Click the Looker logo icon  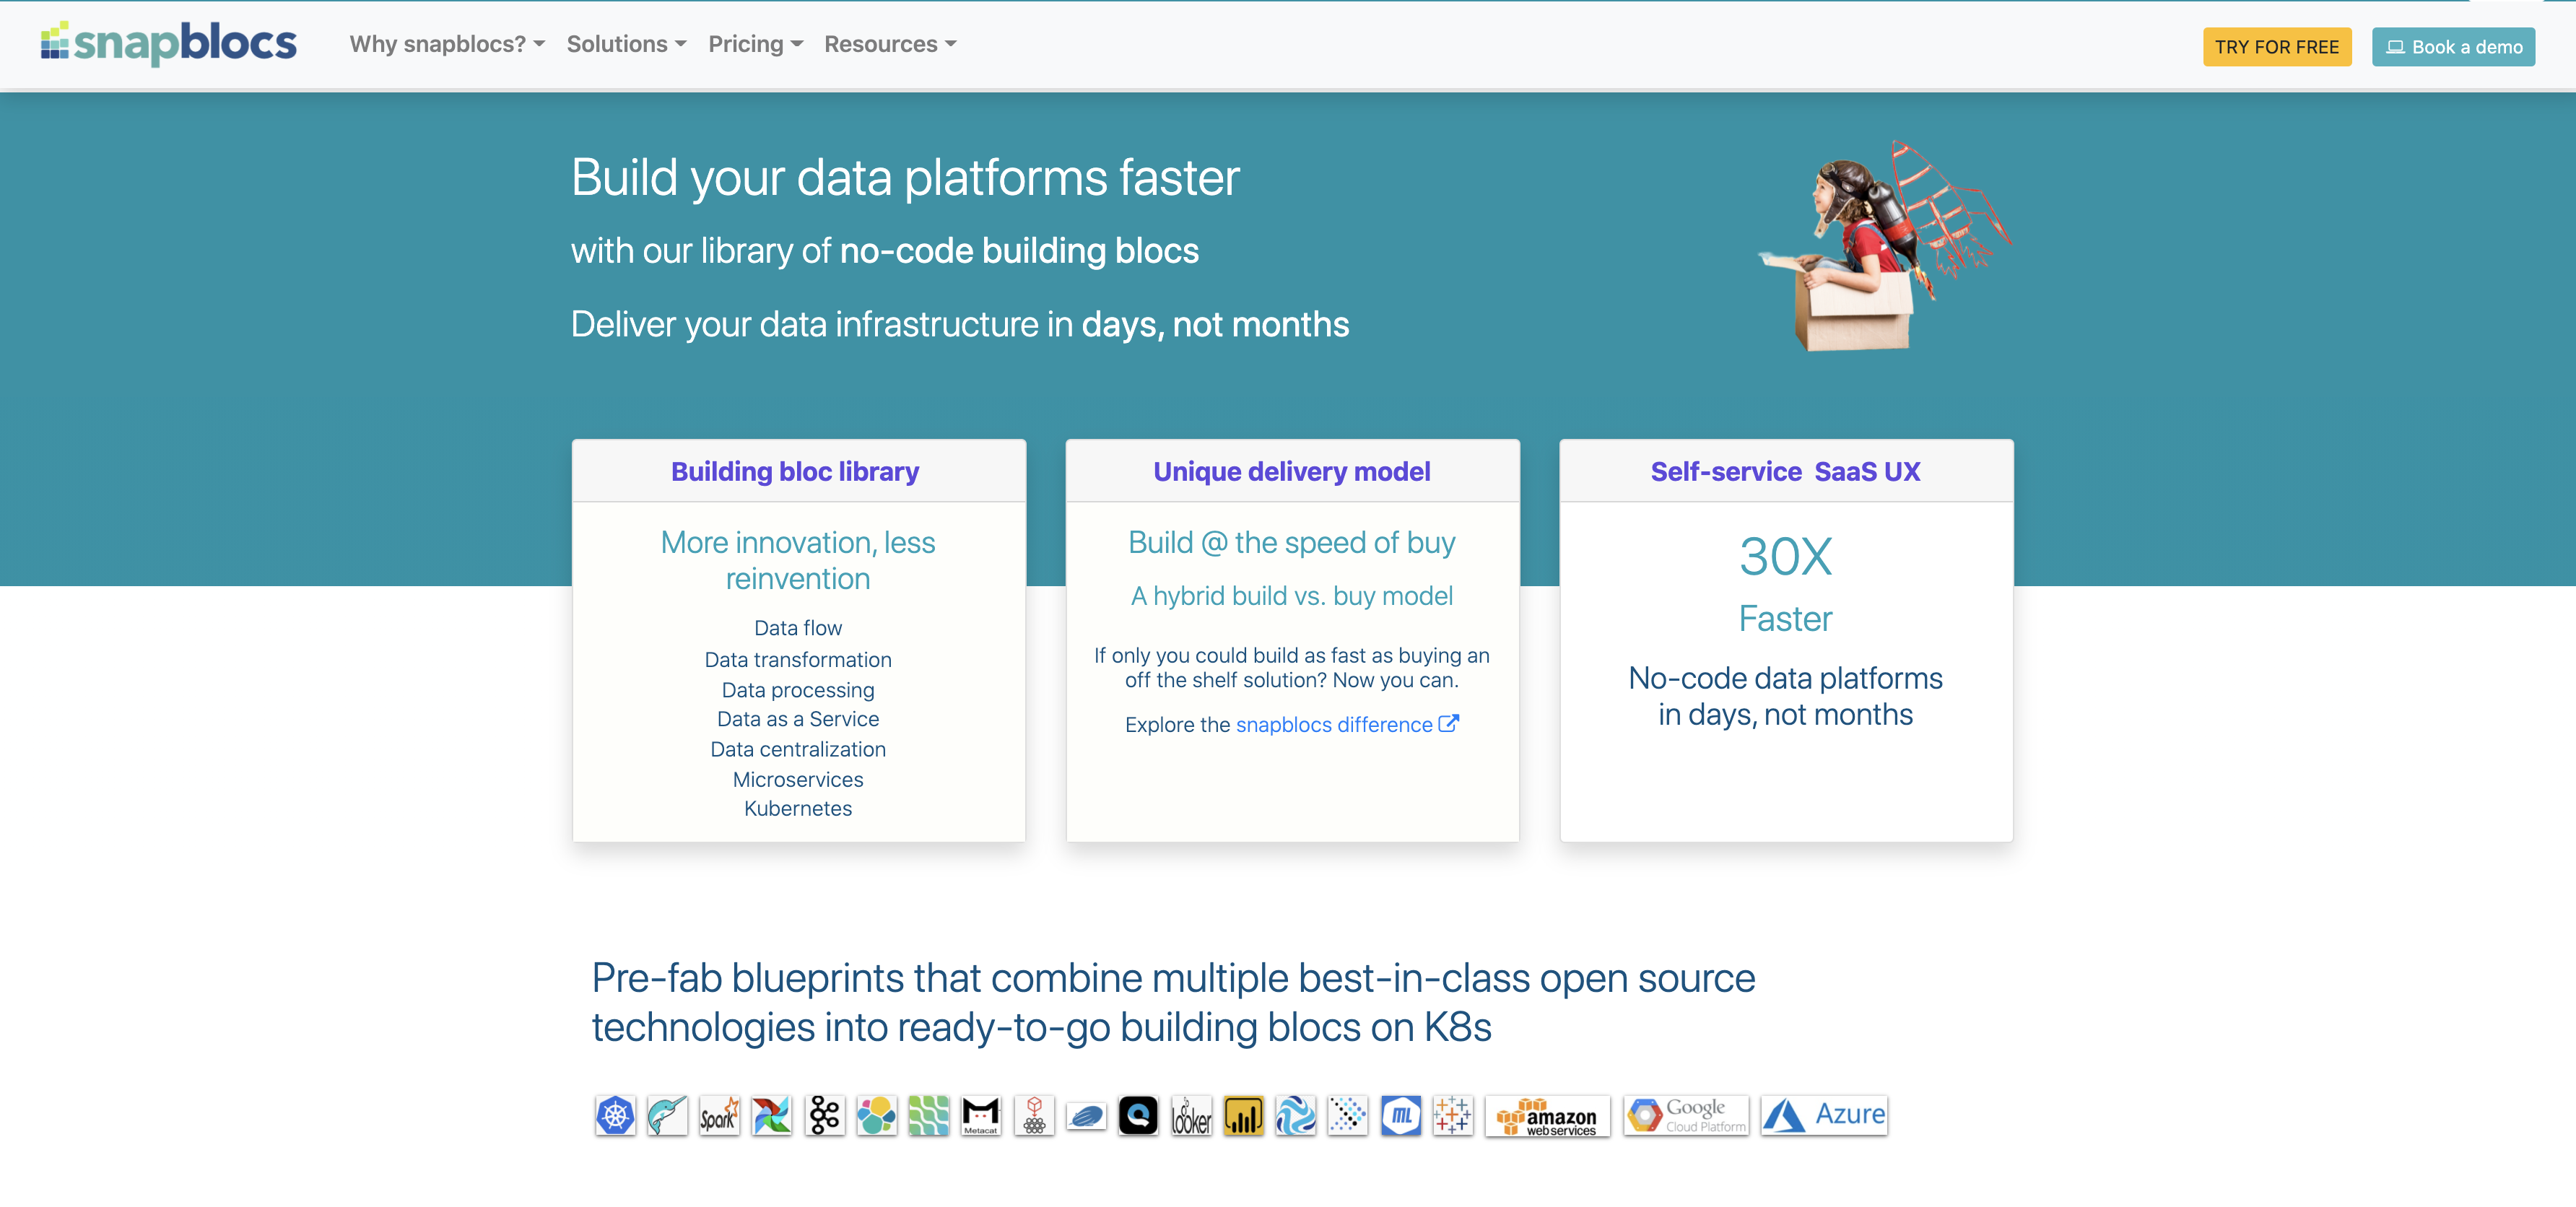pos(1190,1115)
